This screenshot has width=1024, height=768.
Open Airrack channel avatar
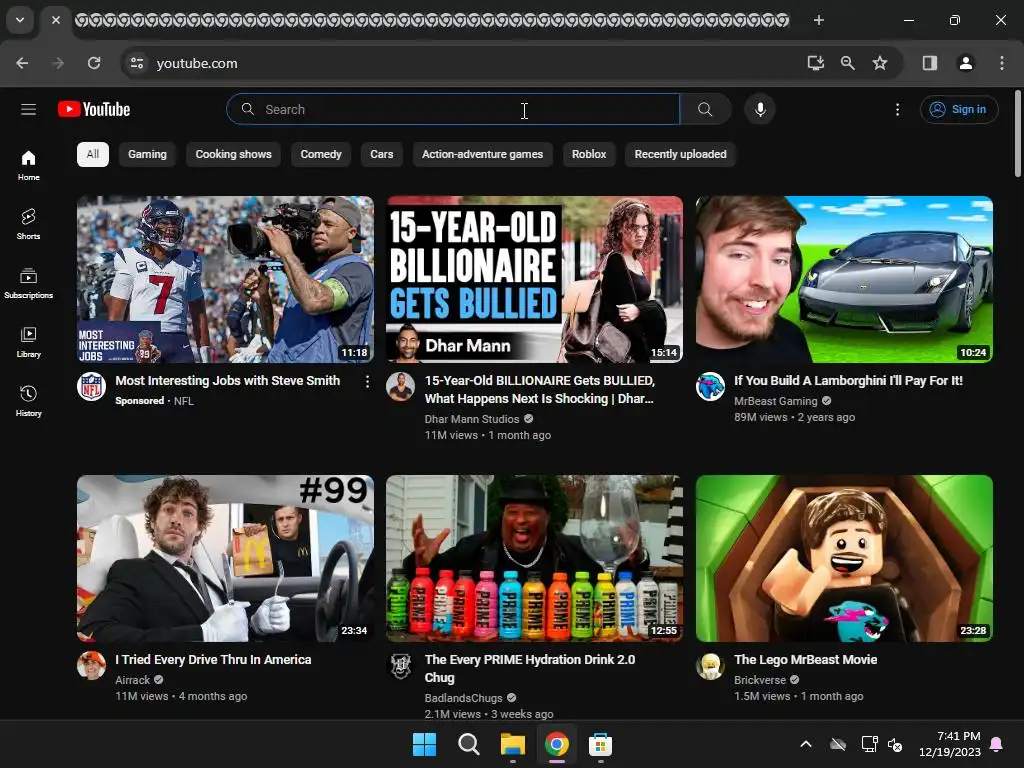pyautogui.click(x=91, y=665)
